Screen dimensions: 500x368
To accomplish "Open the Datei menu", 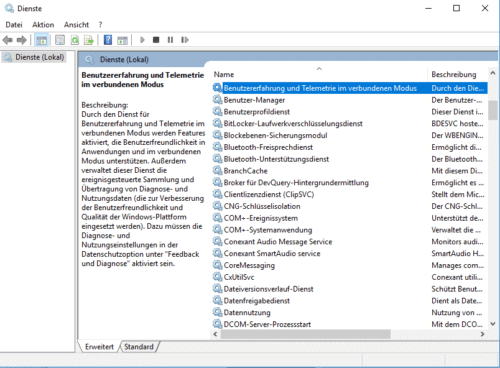I will click(x=14, y=25).
